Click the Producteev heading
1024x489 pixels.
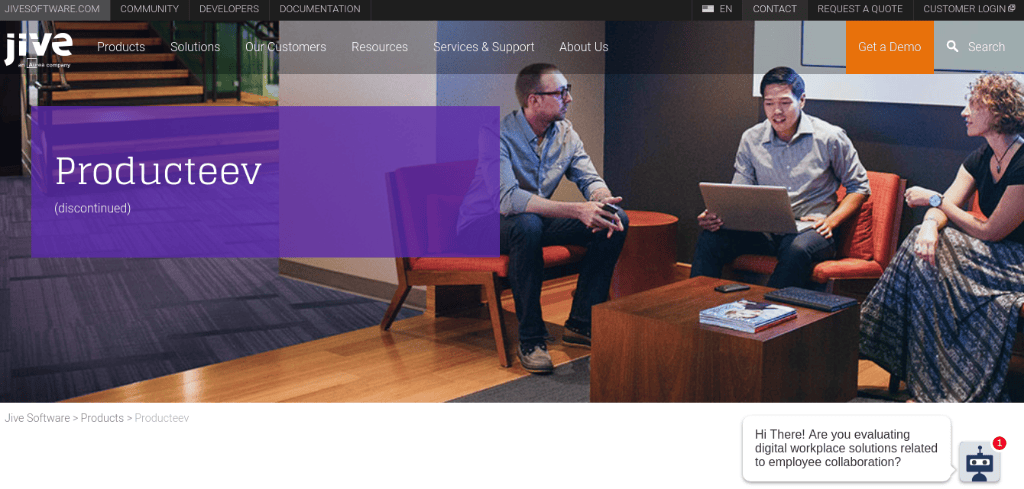(x=158, y=171)
